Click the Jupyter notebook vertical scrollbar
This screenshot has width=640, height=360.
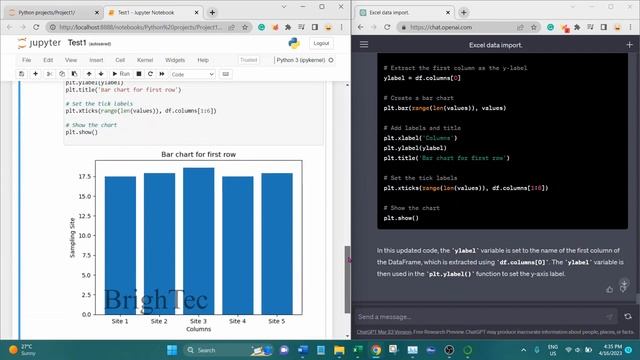pos(347,280)
